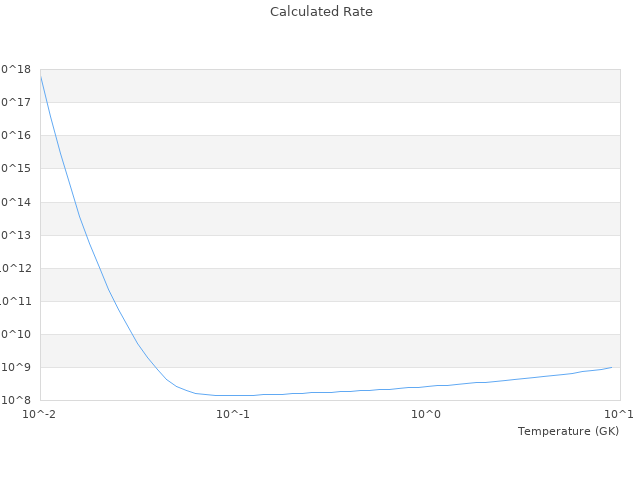640x480 pixels.
Task: Select the 10^-1 x-axis tick label
Action: 233,414
